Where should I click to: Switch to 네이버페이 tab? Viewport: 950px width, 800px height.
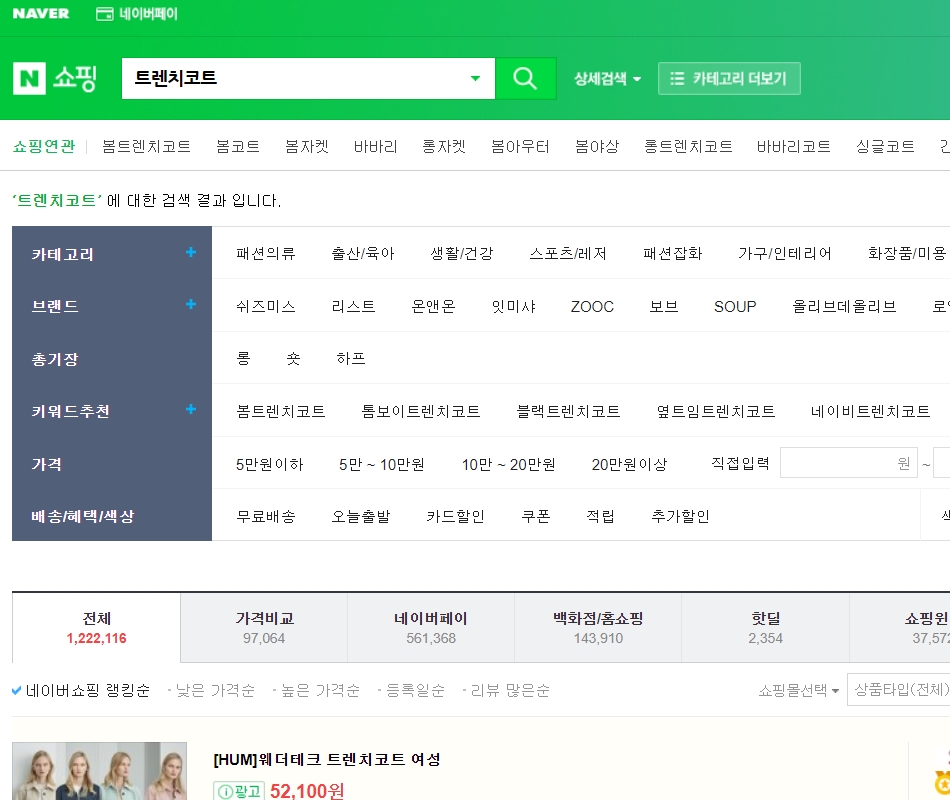tap(431, 627)
